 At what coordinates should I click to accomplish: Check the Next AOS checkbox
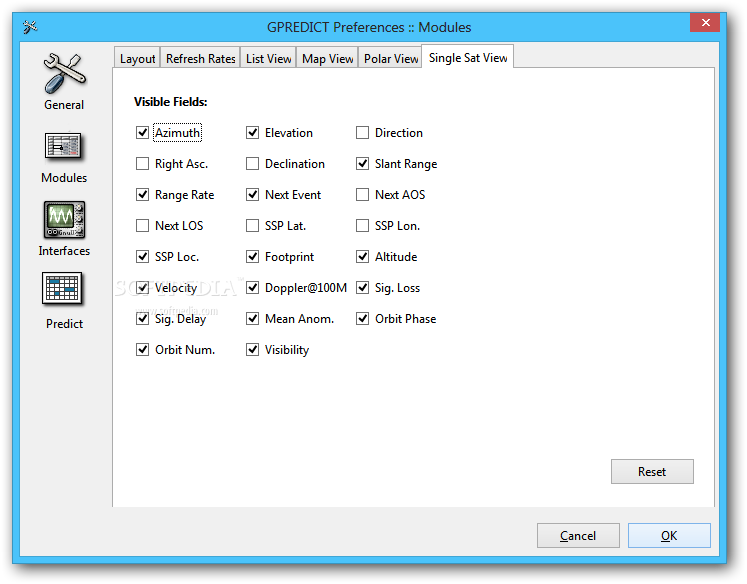coord(363,194)
